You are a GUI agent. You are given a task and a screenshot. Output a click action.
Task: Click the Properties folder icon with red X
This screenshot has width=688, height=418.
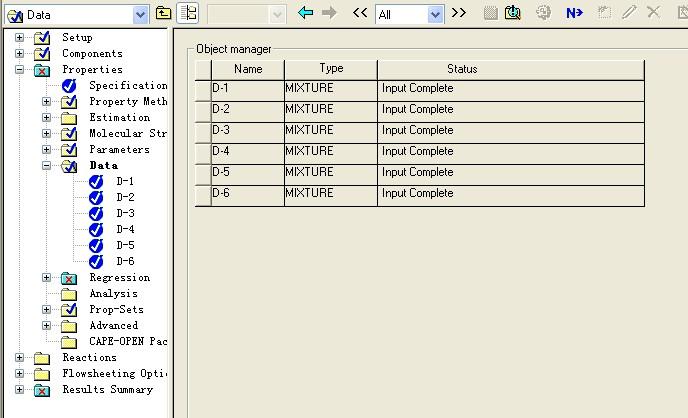coord(42,70)
